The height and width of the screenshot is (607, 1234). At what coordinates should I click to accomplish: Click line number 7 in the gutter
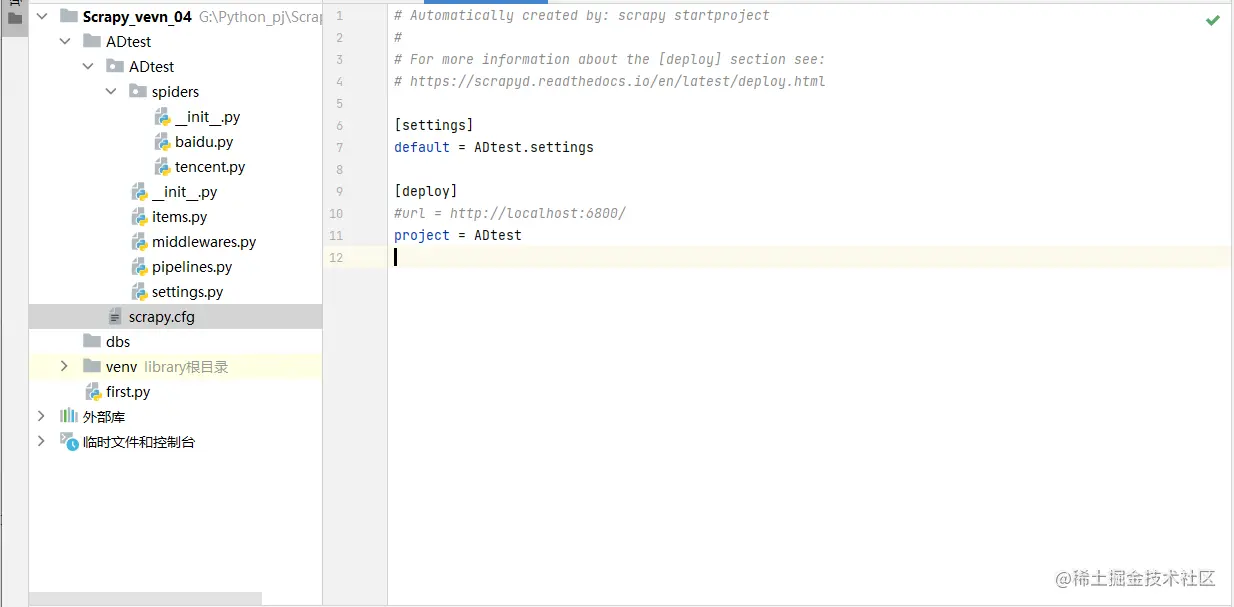[x=340, y=147]
